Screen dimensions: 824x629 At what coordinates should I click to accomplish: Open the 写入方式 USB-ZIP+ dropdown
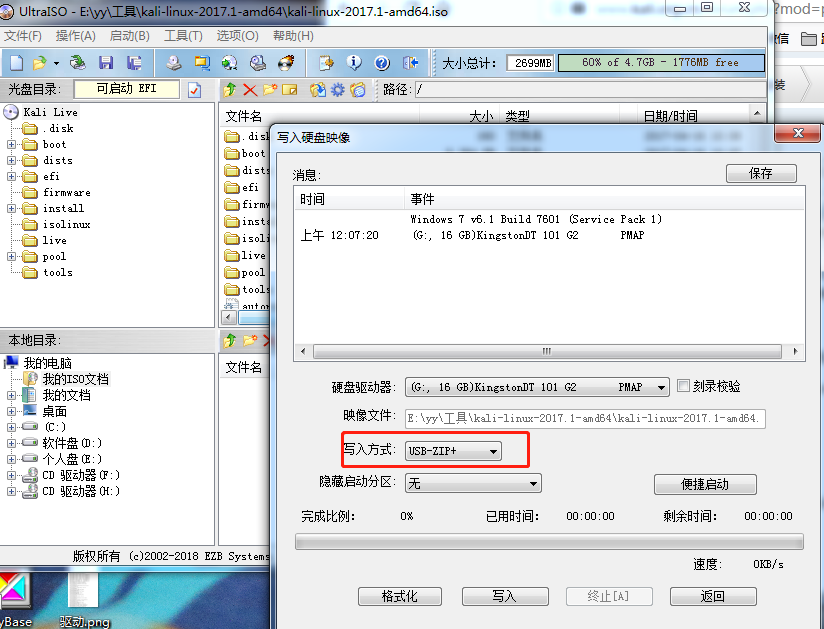pyautogui.click(x=453, y=451)
